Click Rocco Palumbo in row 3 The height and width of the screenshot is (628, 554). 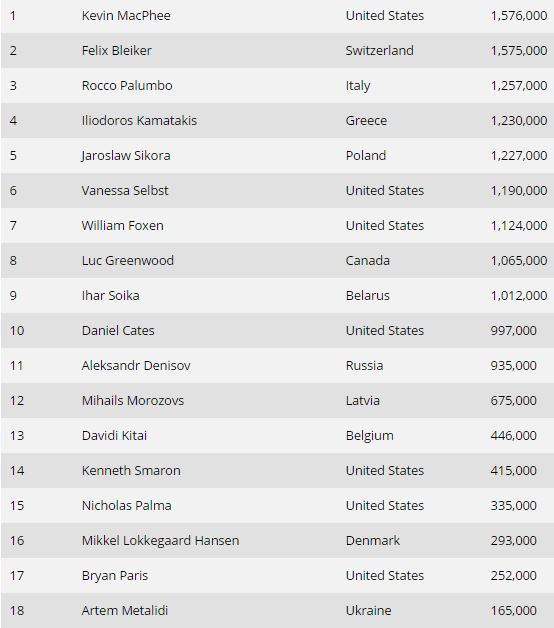pyautogui.click(x=127, y=86)
